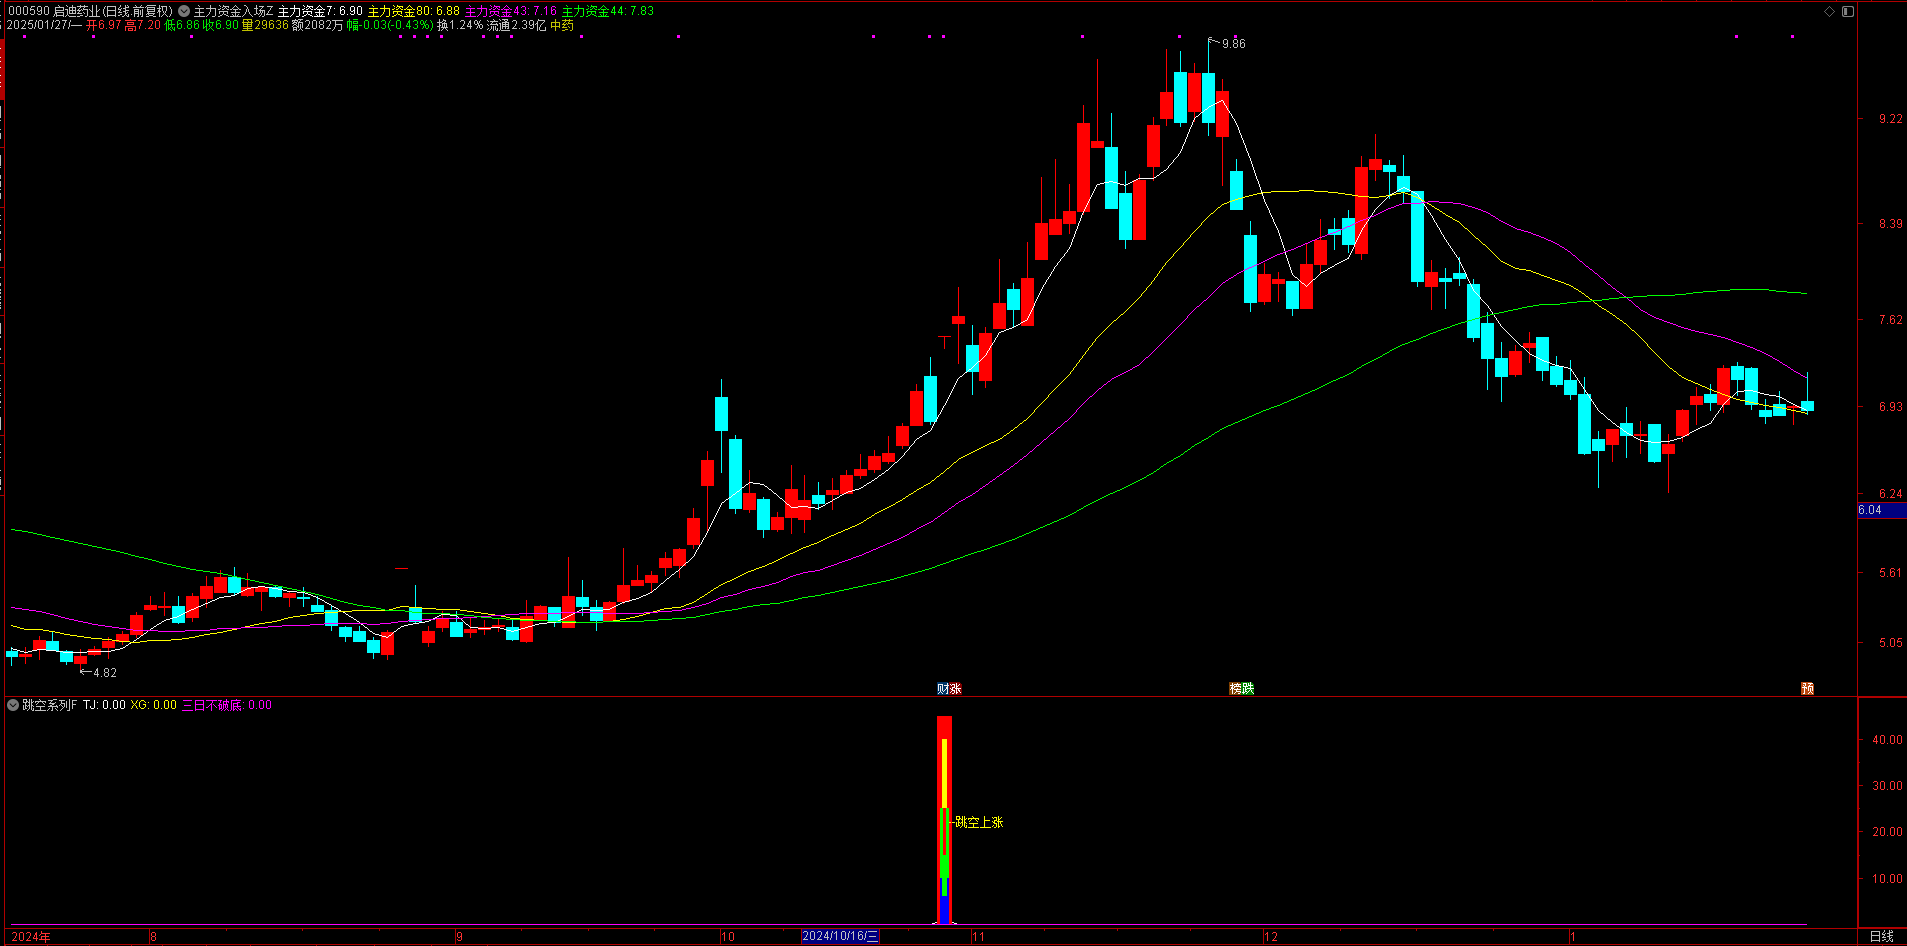
Task: Click the 跳空系列F sub-indicator name
Action: click(50, 705)
